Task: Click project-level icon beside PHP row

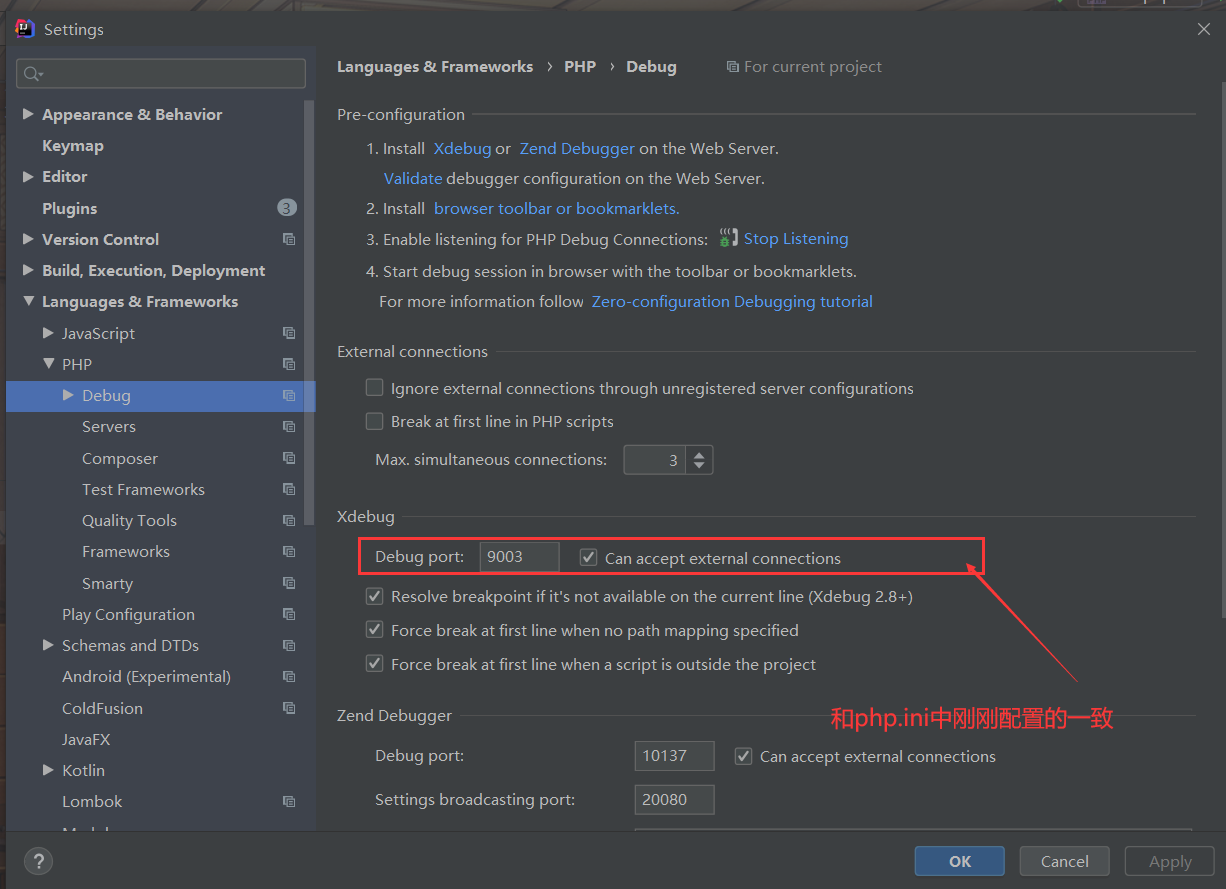Action: click(289, 364)
